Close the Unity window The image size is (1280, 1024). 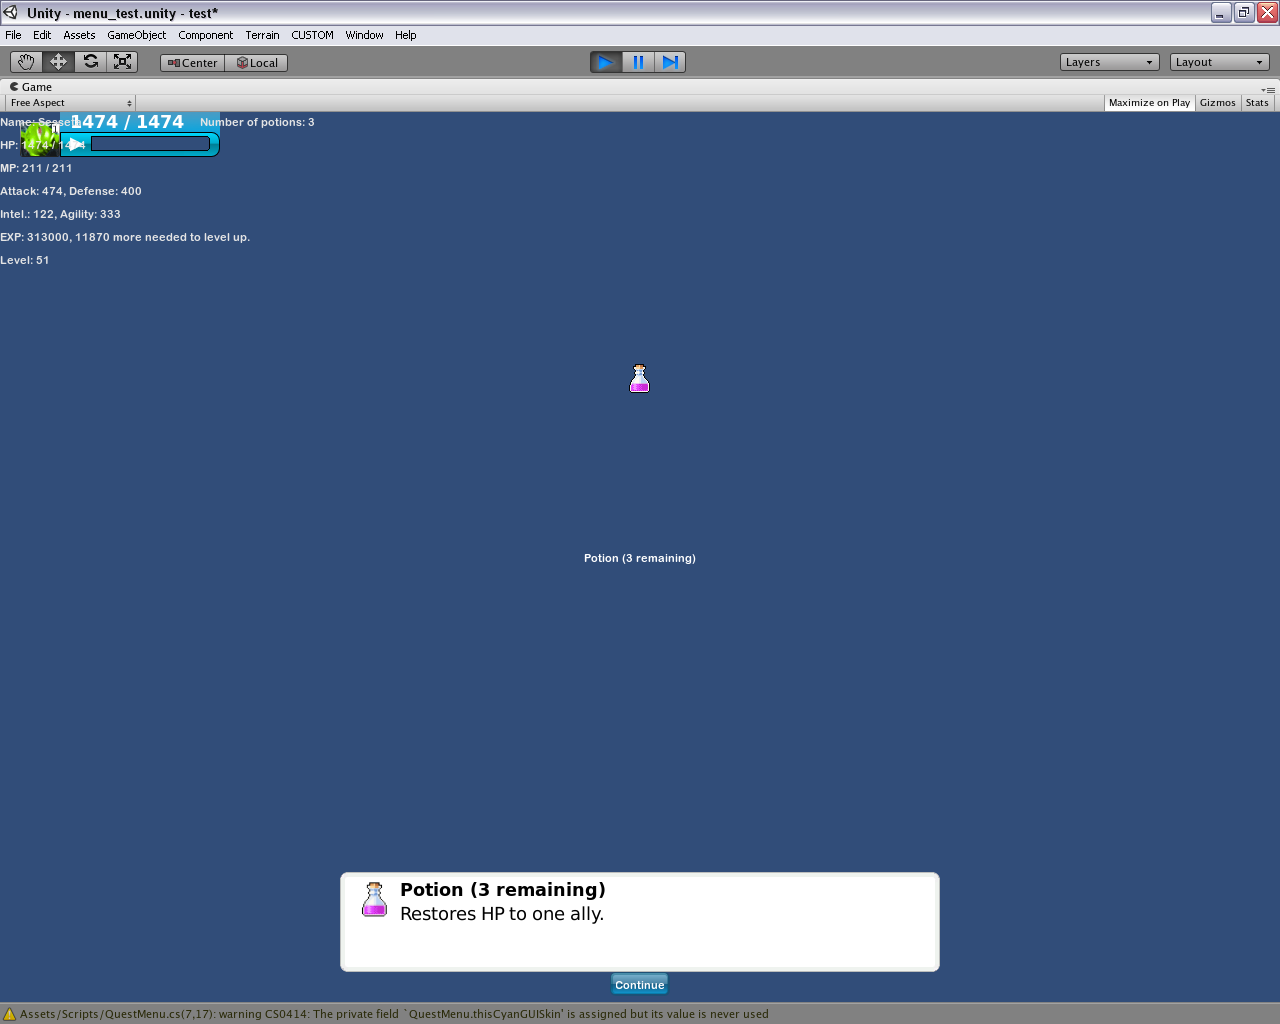(1267, 13)
